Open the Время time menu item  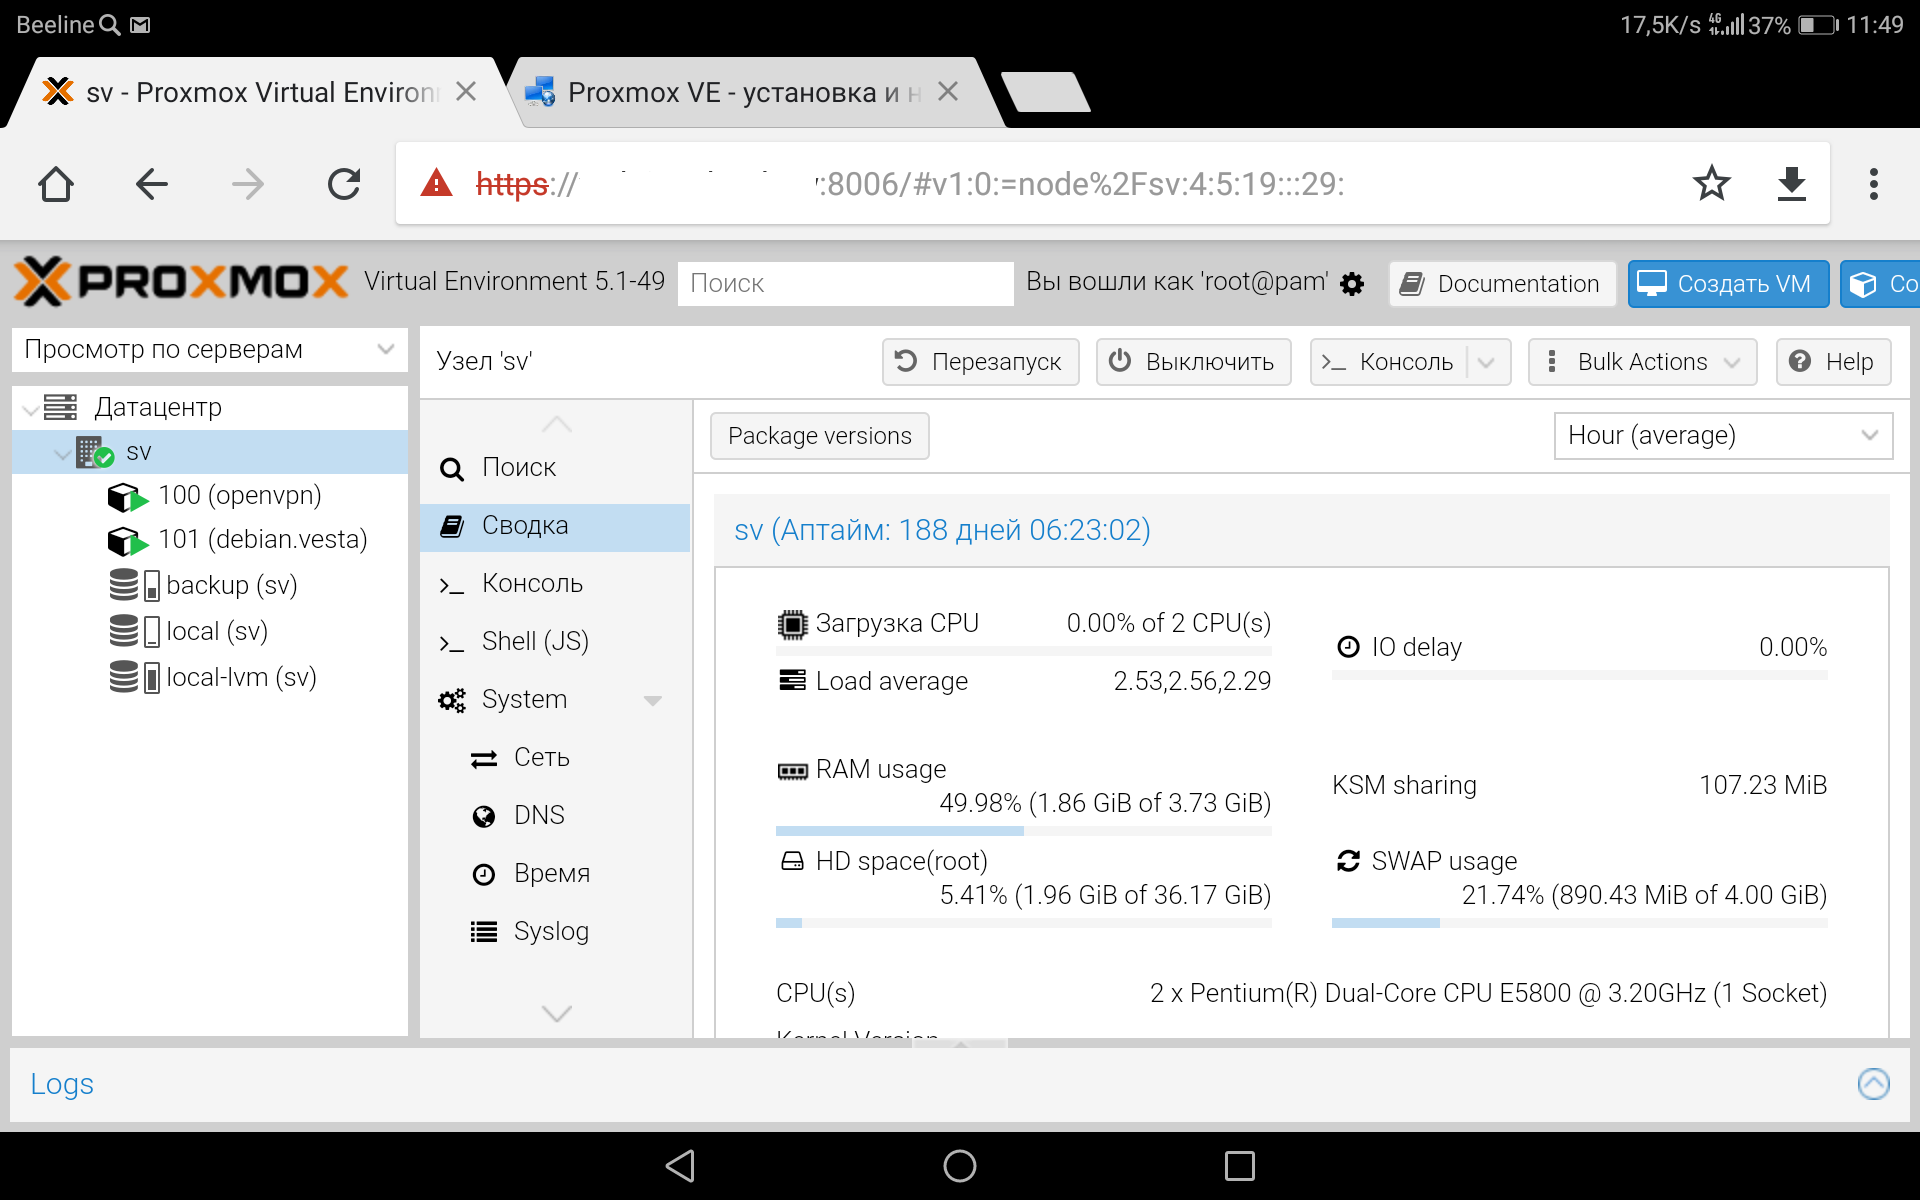[555, 874]
